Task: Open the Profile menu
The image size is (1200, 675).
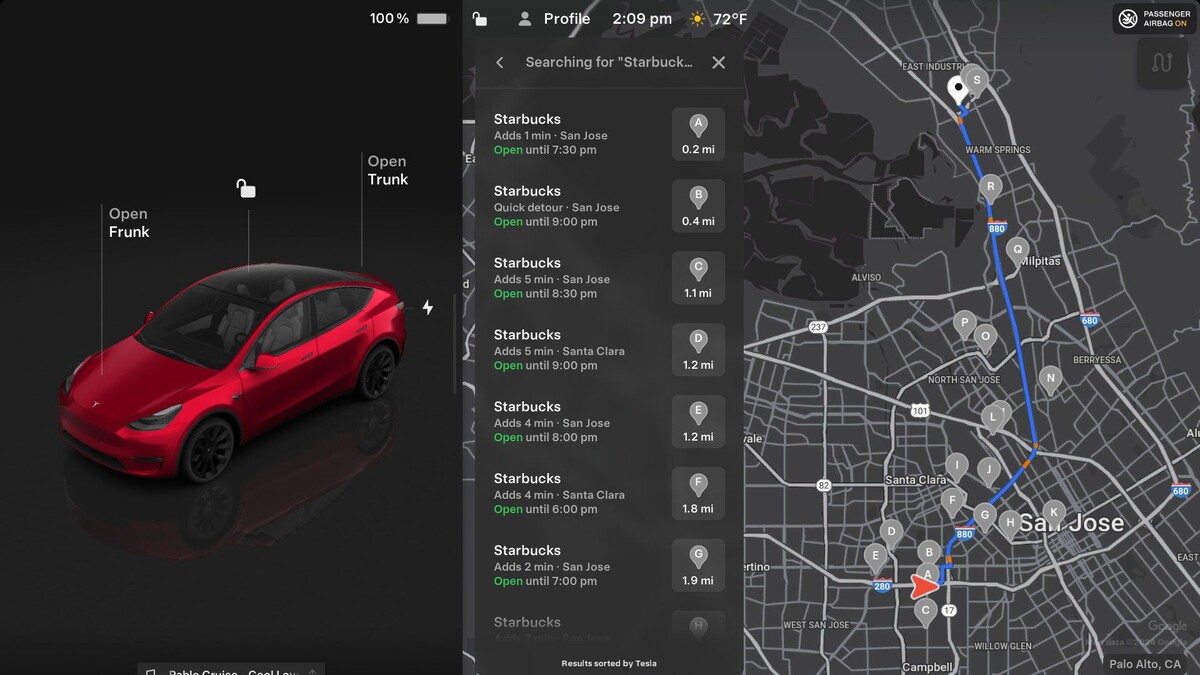Action: (x=553, y=19)
